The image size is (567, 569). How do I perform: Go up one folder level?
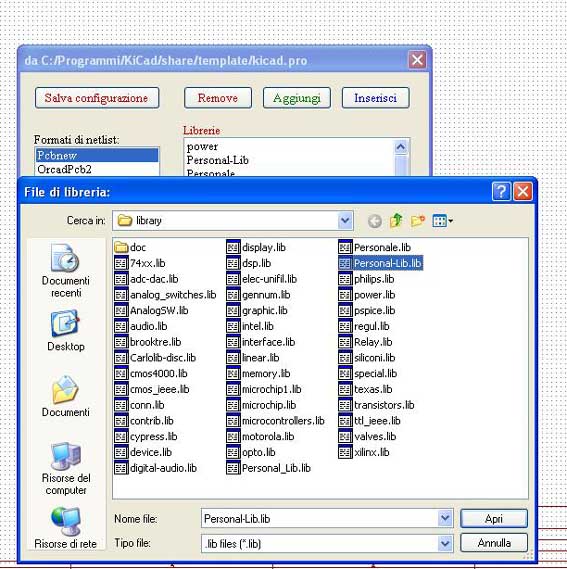(x=396, y=220)
